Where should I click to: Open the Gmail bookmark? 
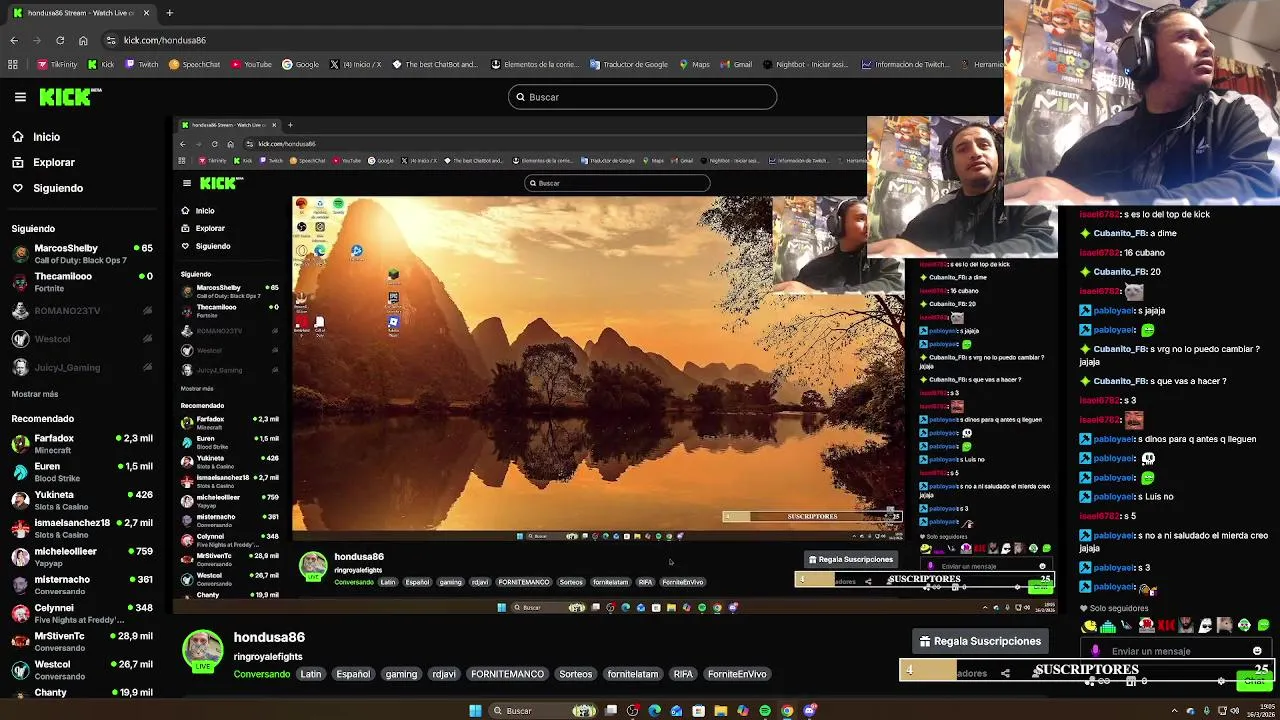click(736, 64)
